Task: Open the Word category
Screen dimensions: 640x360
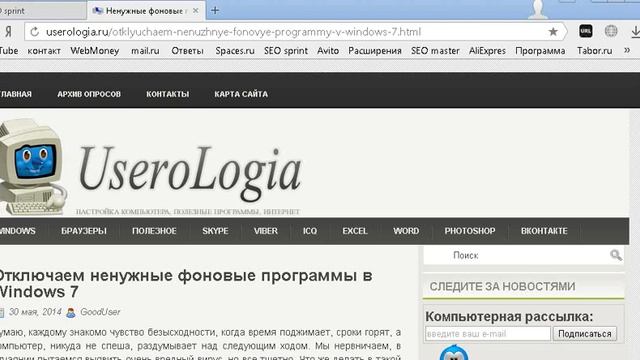Action: [x=406, y=231]
